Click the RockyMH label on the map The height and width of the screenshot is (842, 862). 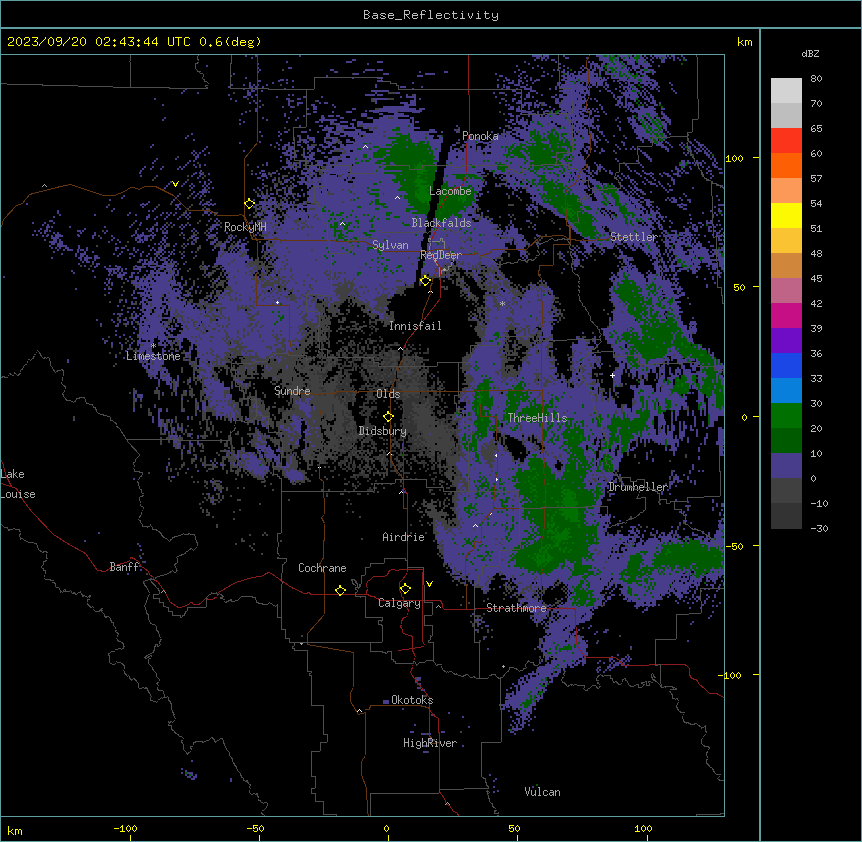(245, 226)
